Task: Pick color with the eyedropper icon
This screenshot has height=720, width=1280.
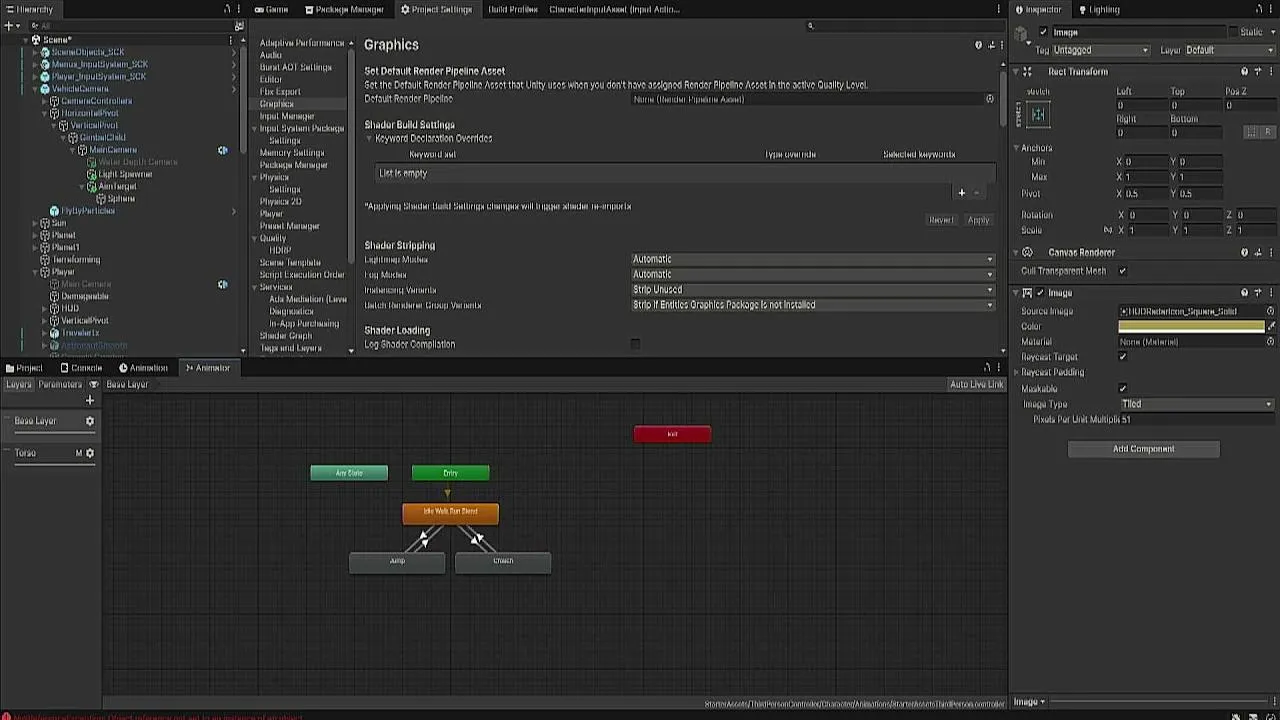Action: 1271,326
